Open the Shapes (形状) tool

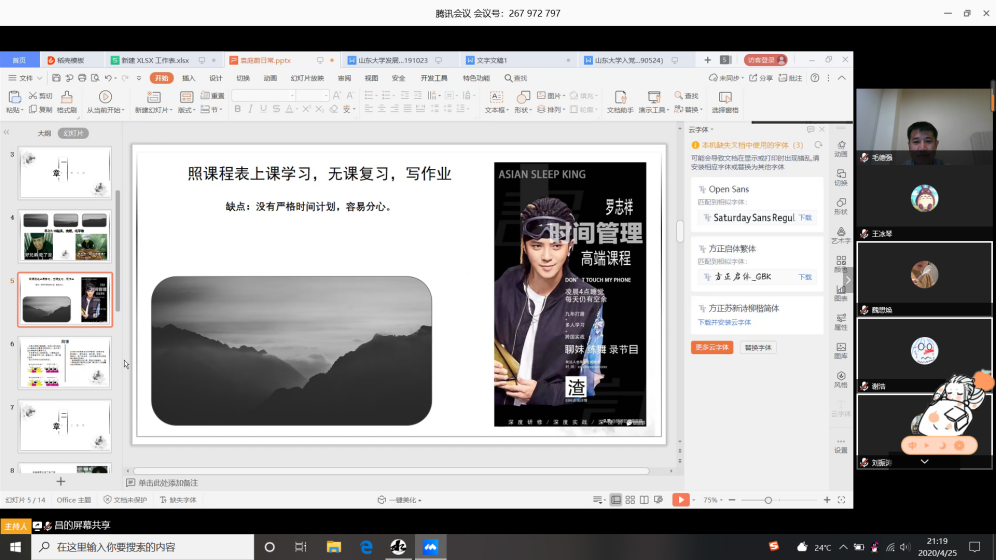522,97
